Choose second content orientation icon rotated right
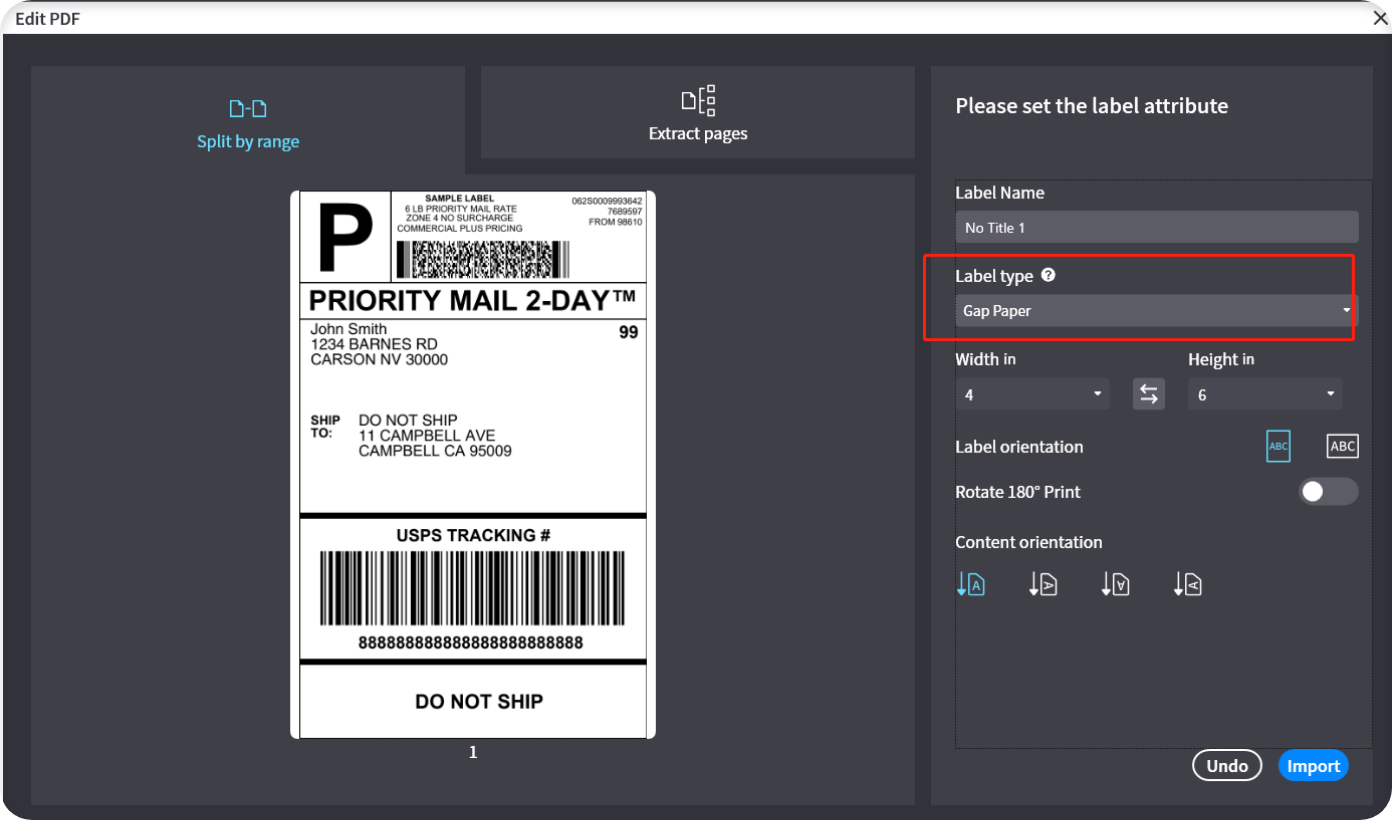This screenshot has height=820, width=1392. pyautogui.click(x=1043, y=584)
